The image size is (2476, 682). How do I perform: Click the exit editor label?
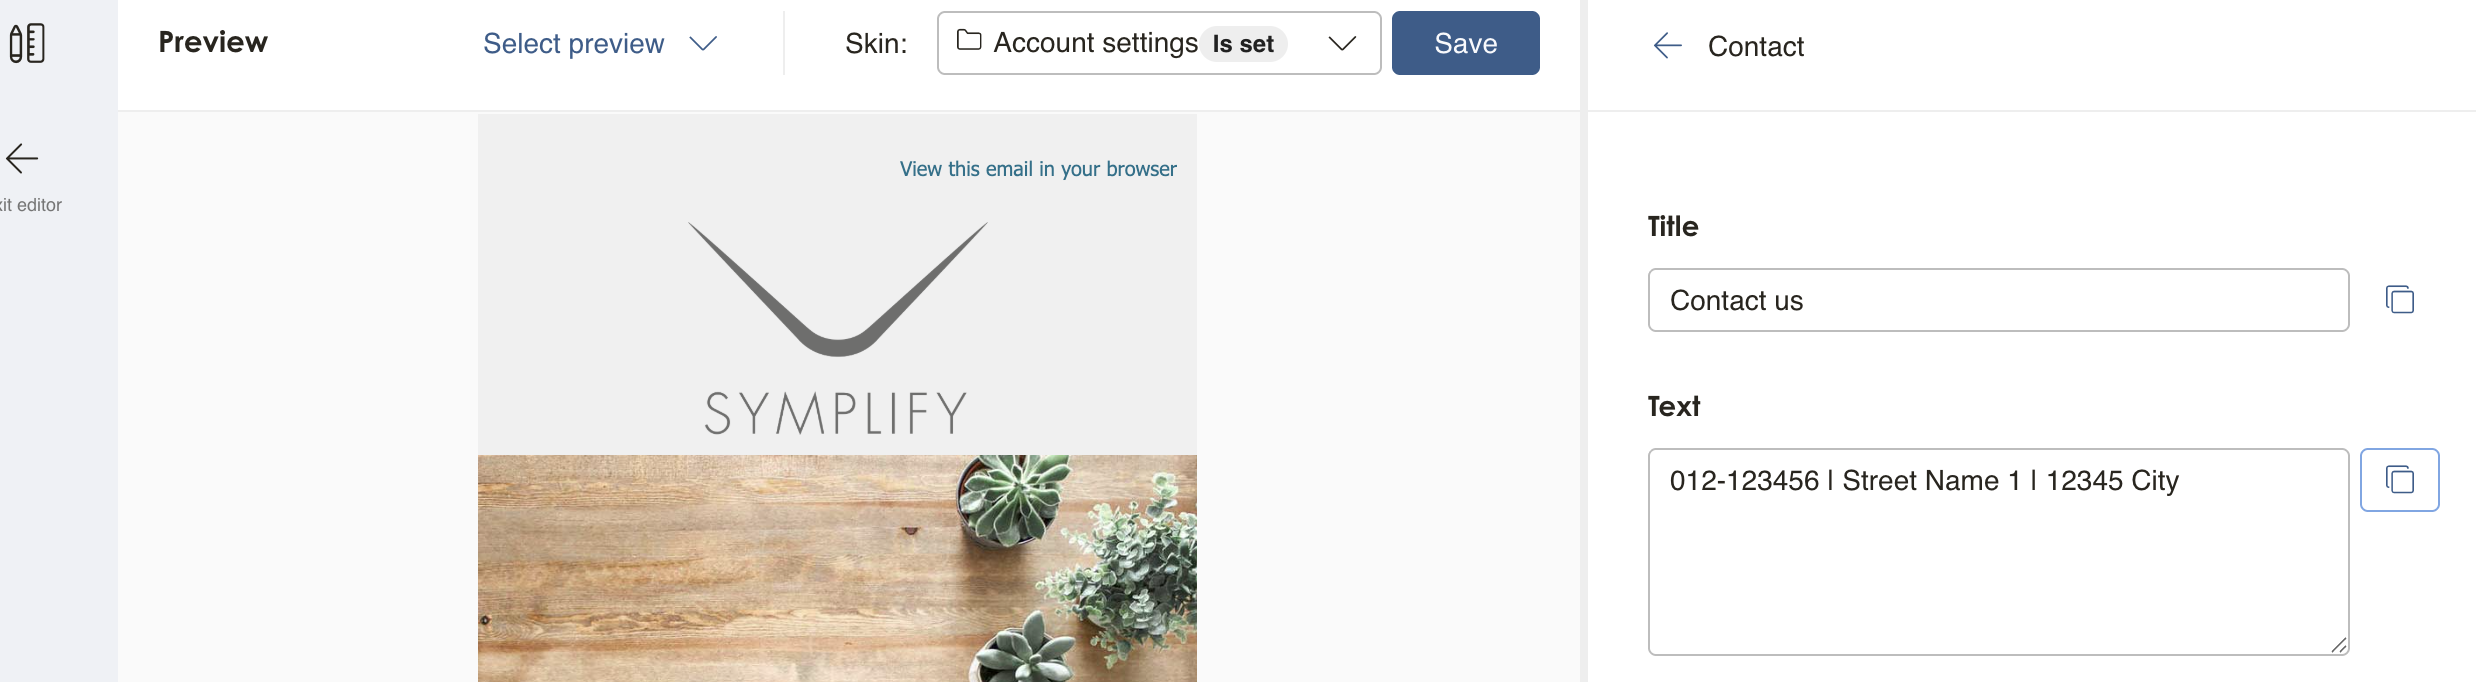point(31,205)
